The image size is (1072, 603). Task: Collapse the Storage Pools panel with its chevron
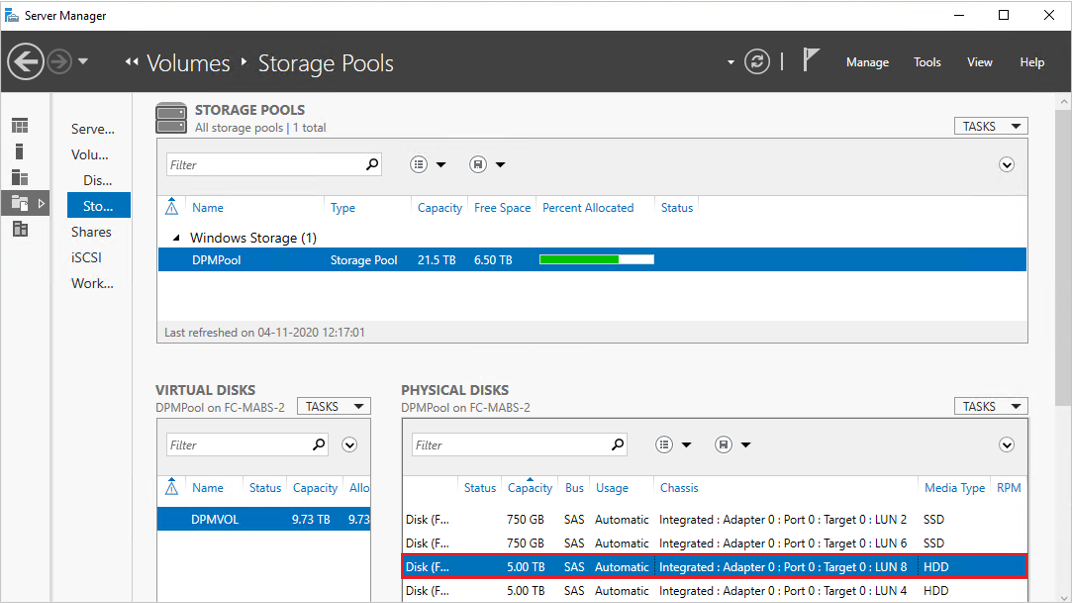pos(1007,164)
